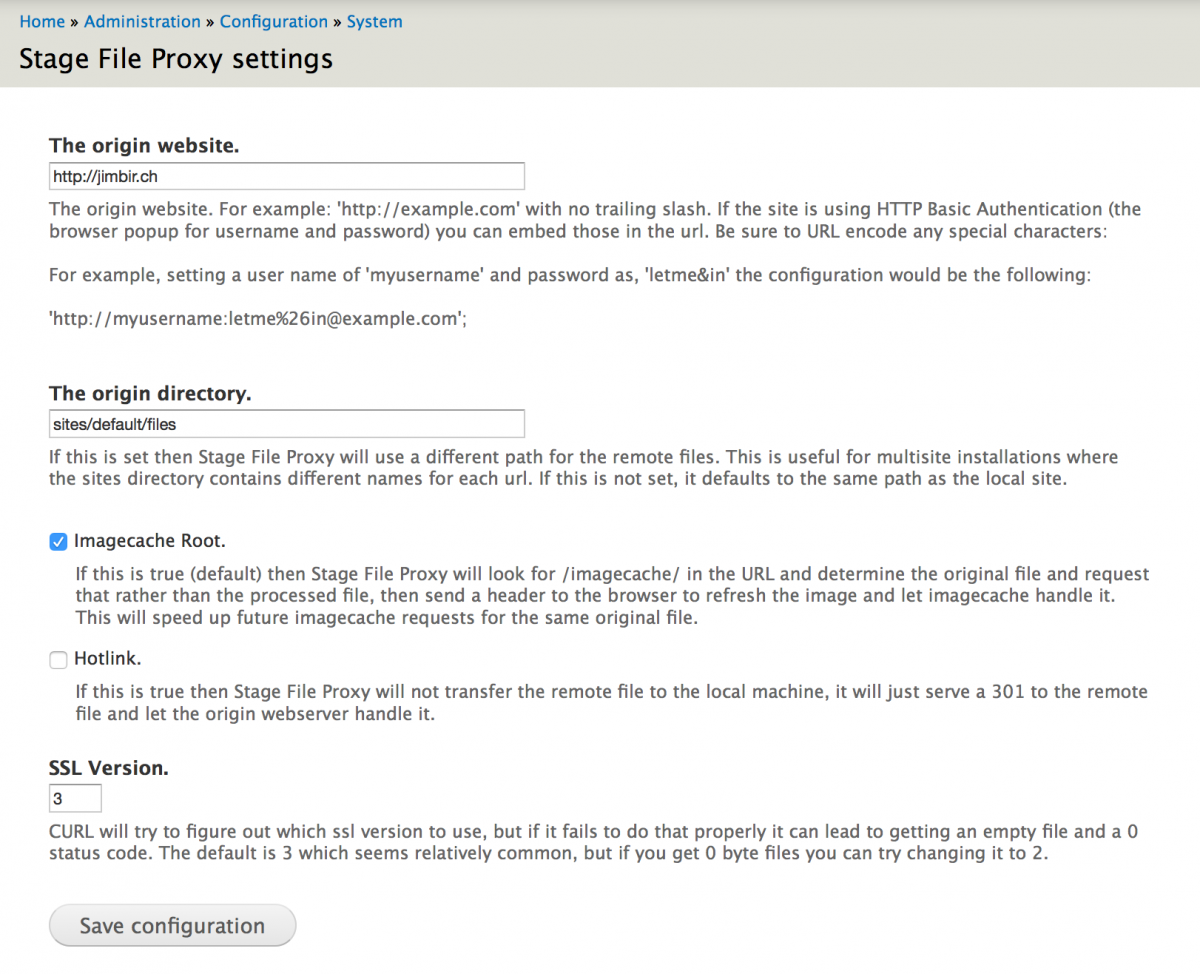The height and width of the screenshot is (974, 1200).
Task: Navigate to the Configuration breadcrumb
Action: [x=274, y=21]
